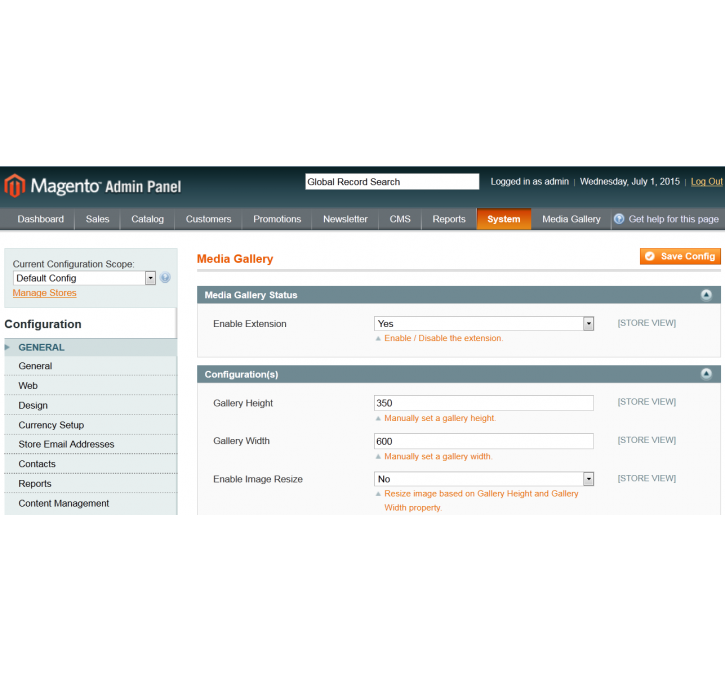Open the Dashboard menu
This screenshot has width=725, height=680.
41,219
